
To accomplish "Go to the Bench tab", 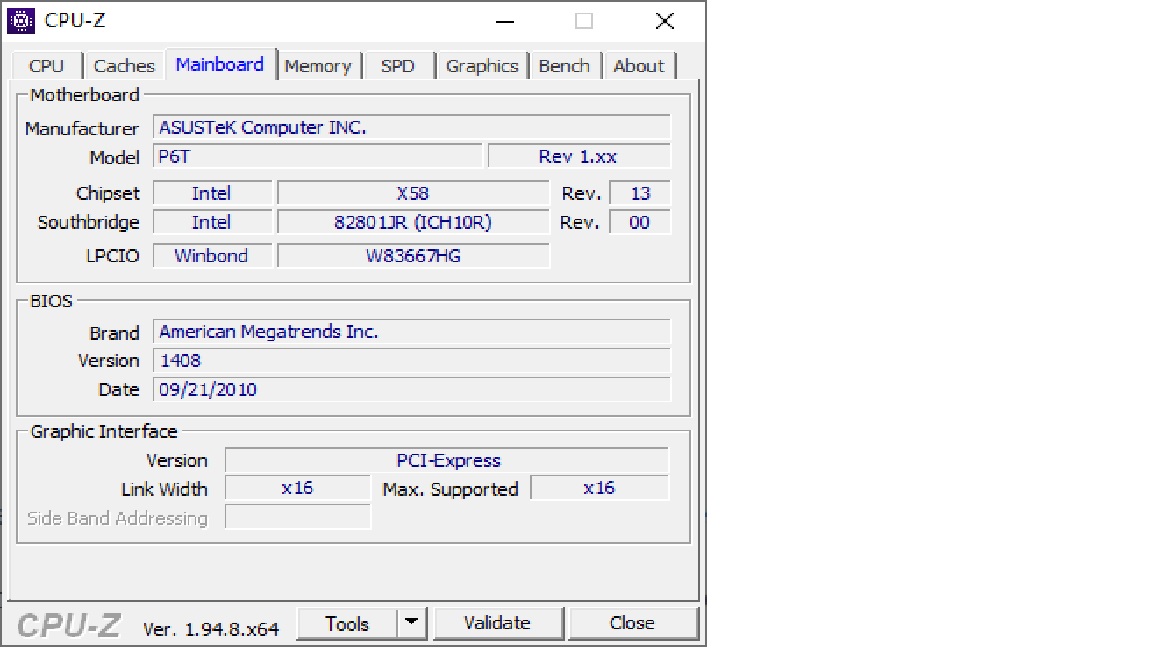I will pos(564,66).
